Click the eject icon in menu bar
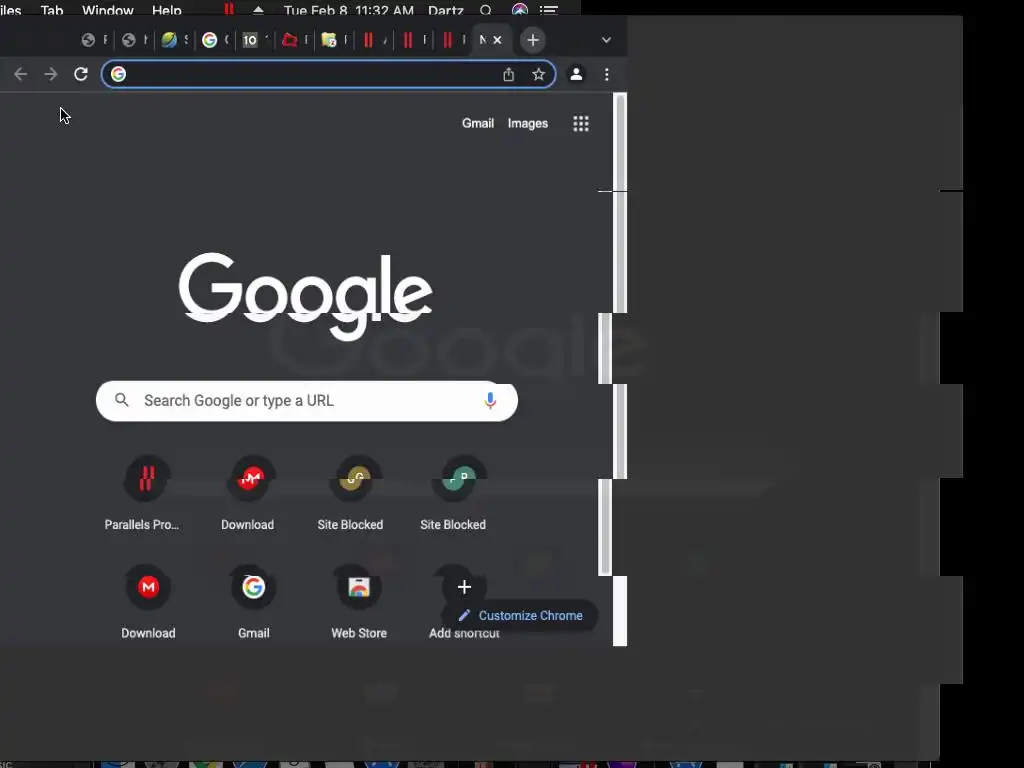Screen dimensions: 1024x768 (x=259, y=10)
